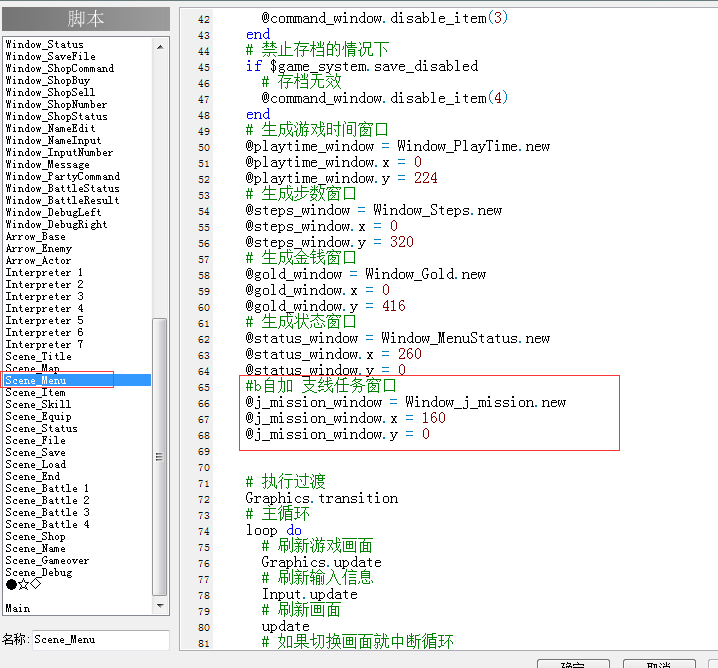718x668 pixels.
Task: Click the script list scroll-up arrow
Action: (x=160, y=47)
